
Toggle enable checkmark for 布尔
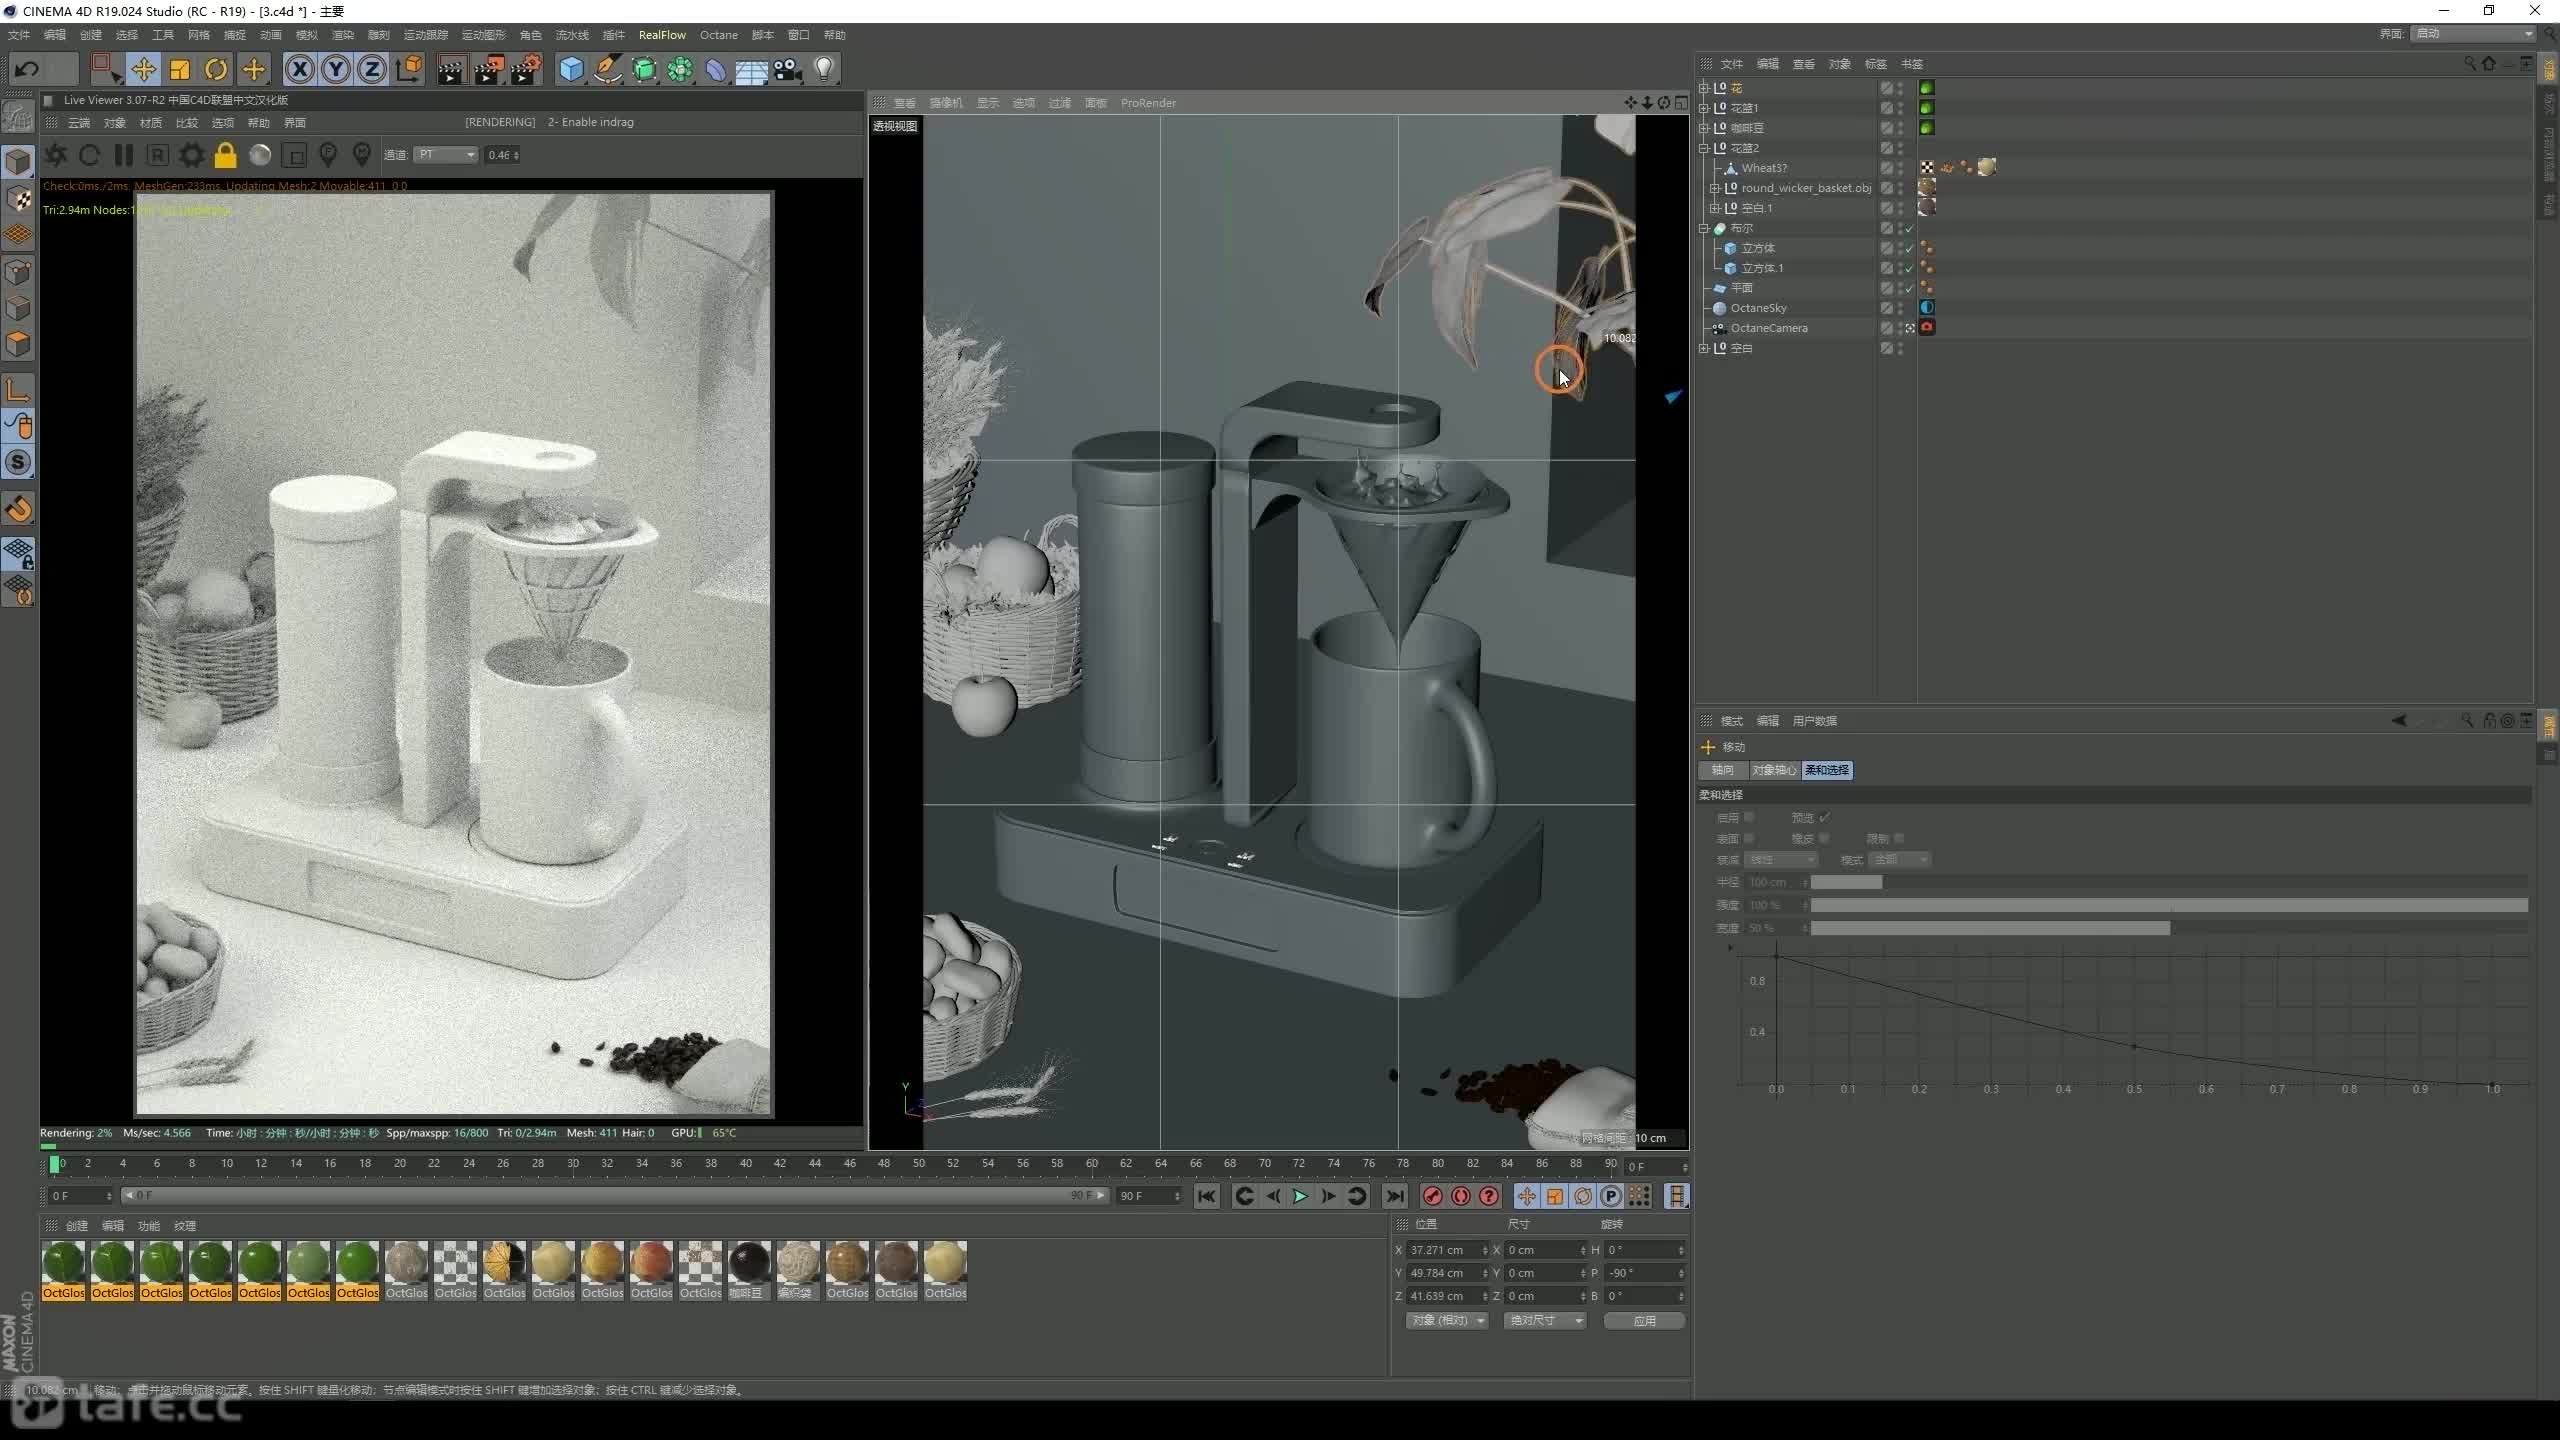[1909, 228]
